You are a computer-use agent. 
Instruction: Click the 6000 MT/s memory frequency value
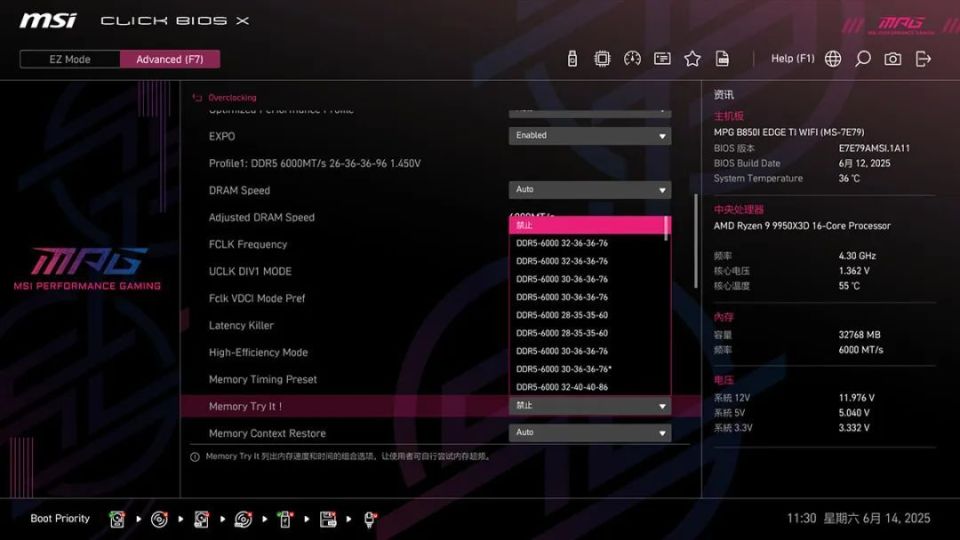coord(861,350)
